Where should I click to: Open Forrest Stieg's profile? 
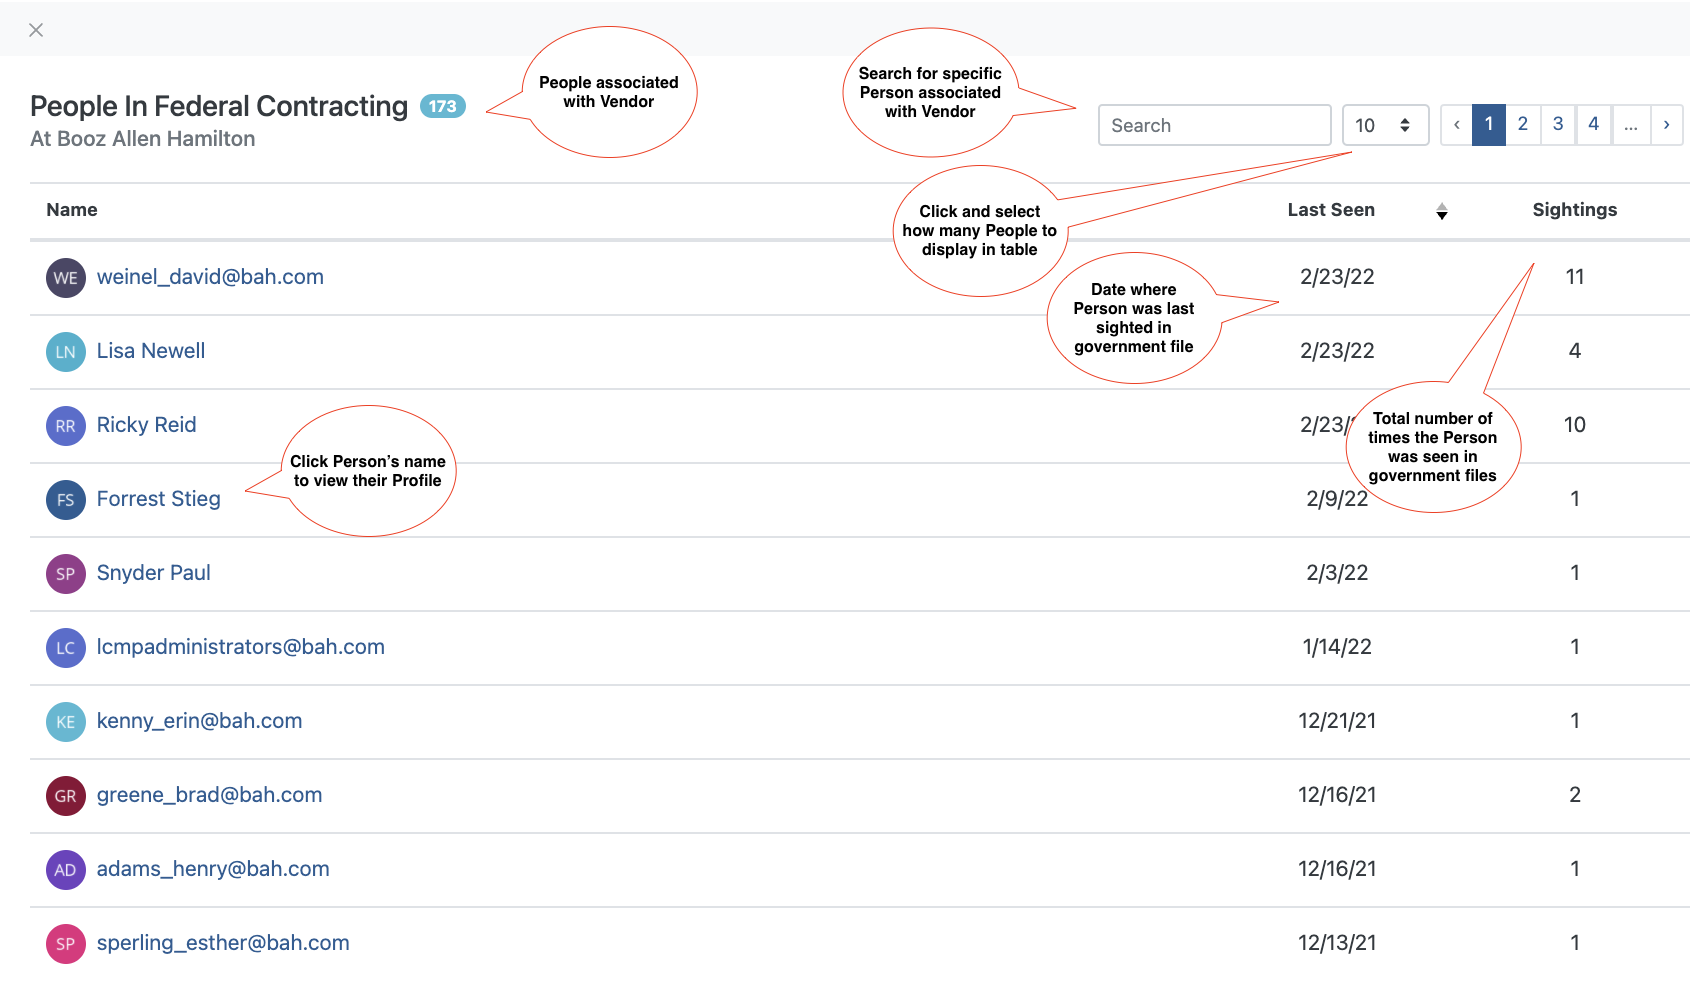point(158,499)
